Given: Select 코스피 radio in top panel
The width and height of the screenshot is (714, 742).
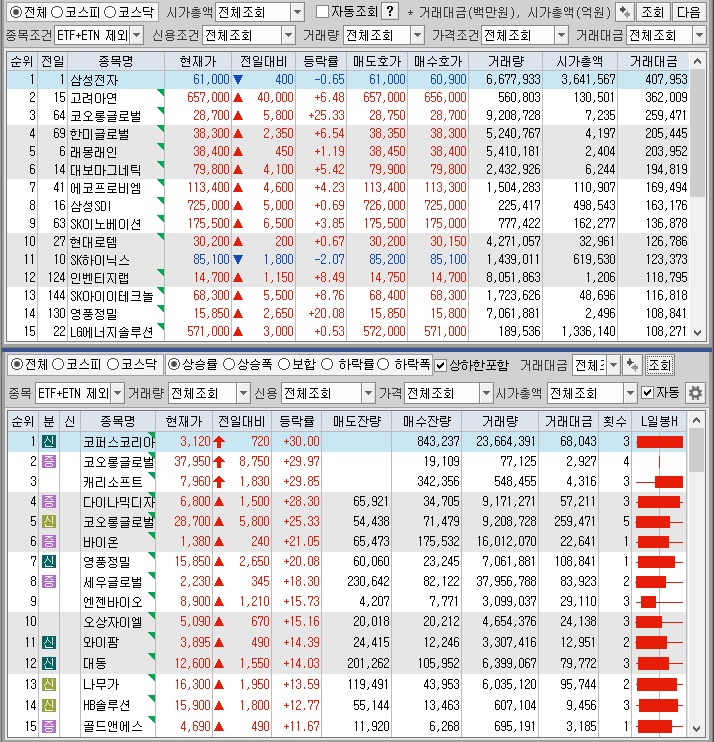Looking at the screenshot, I should point(57,12).
